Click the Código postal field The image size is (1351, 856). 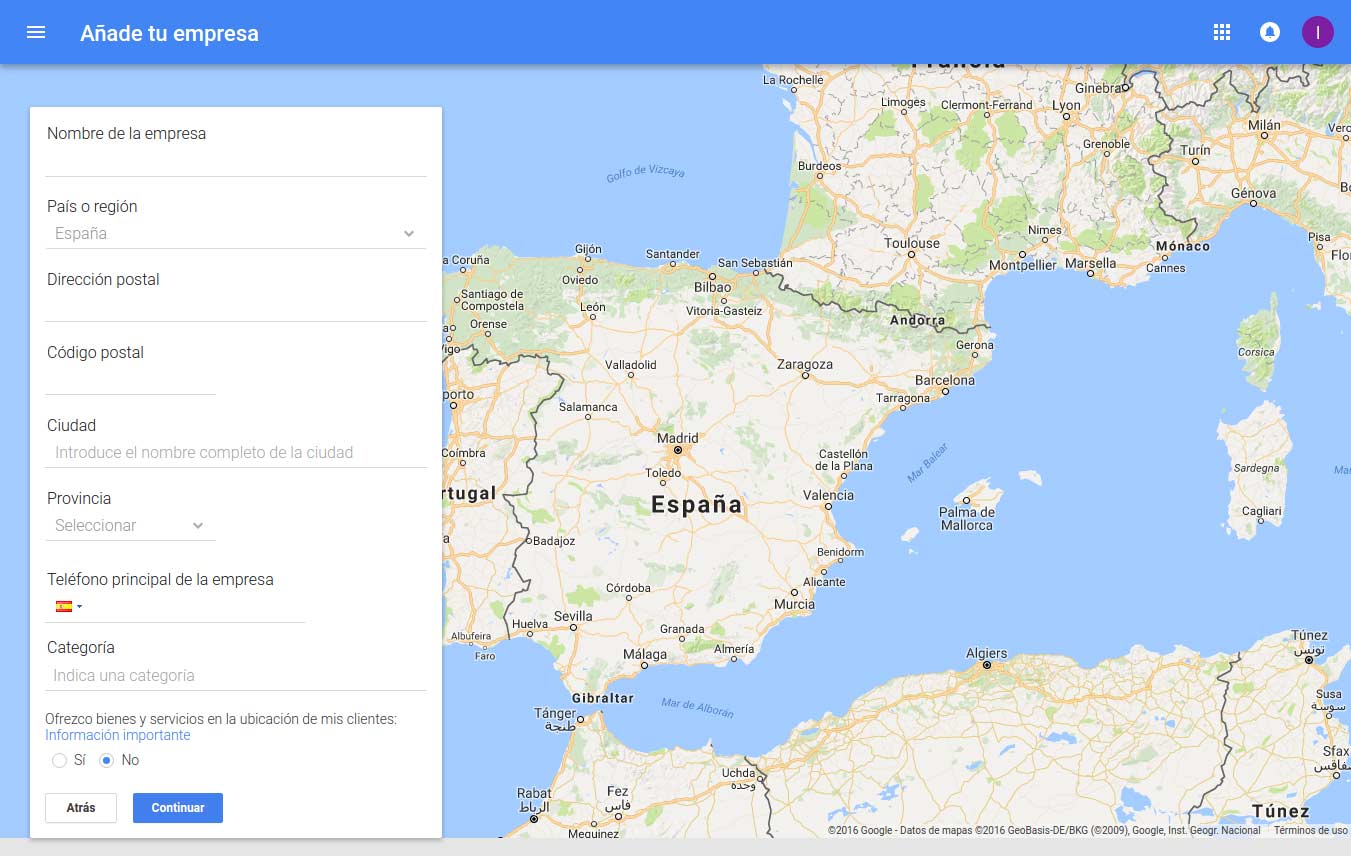[x=130, y=379]
